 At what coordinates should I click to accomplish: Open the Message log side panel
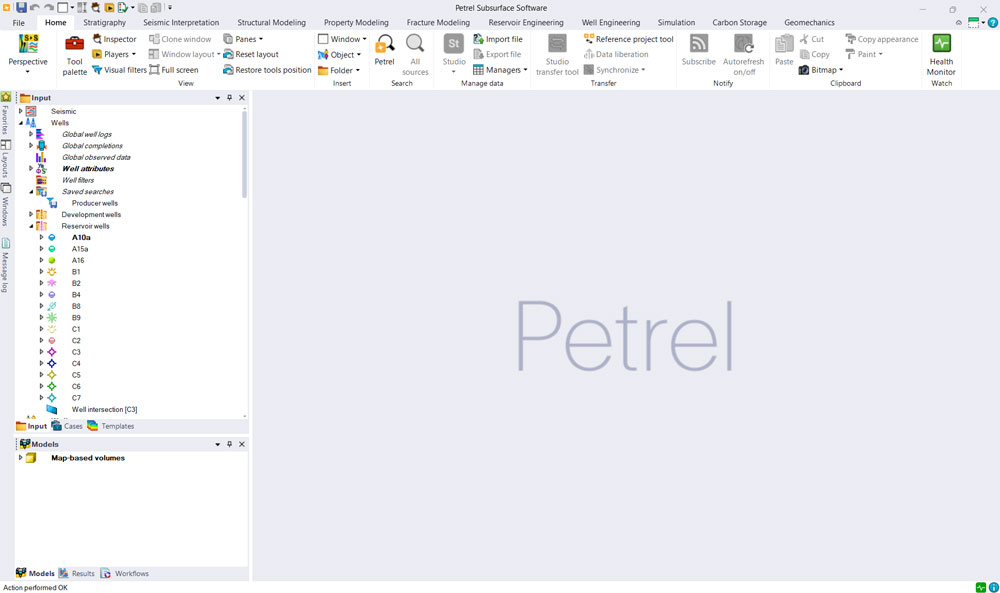[x=5, y=265]
